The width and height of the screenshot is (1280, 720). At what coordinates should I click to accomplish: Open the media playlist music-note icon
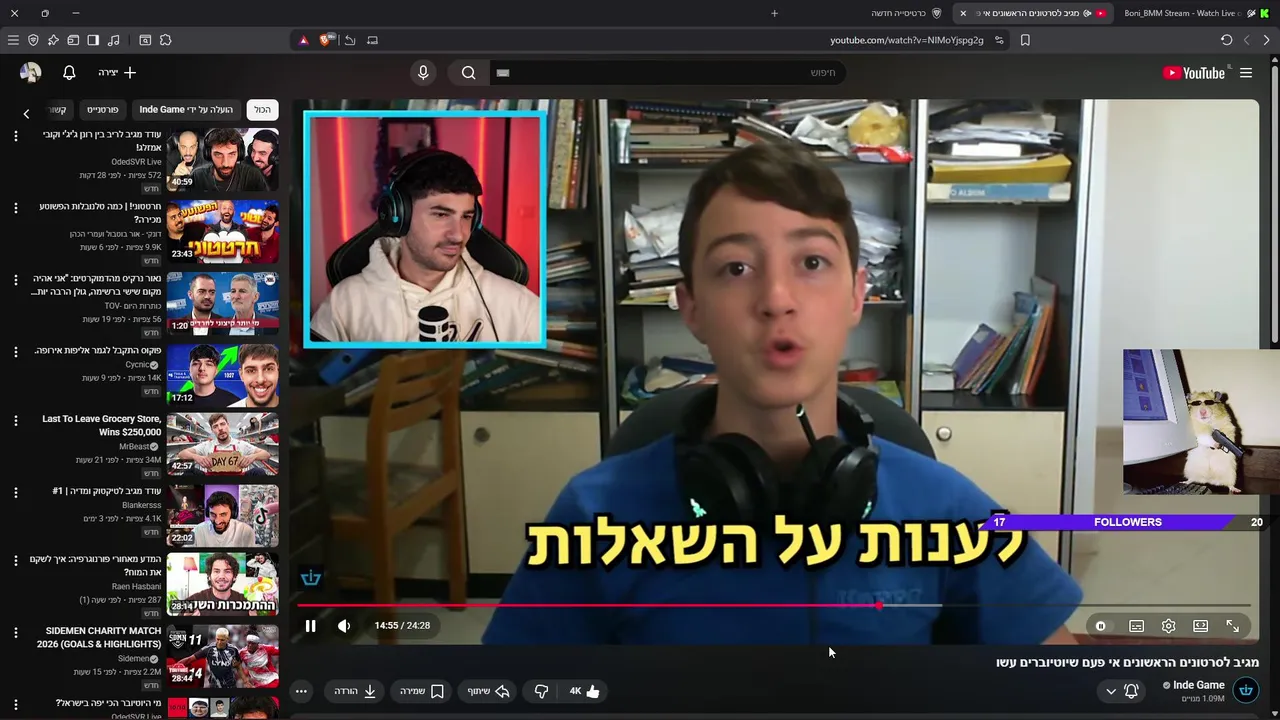(x=113, y=40)
